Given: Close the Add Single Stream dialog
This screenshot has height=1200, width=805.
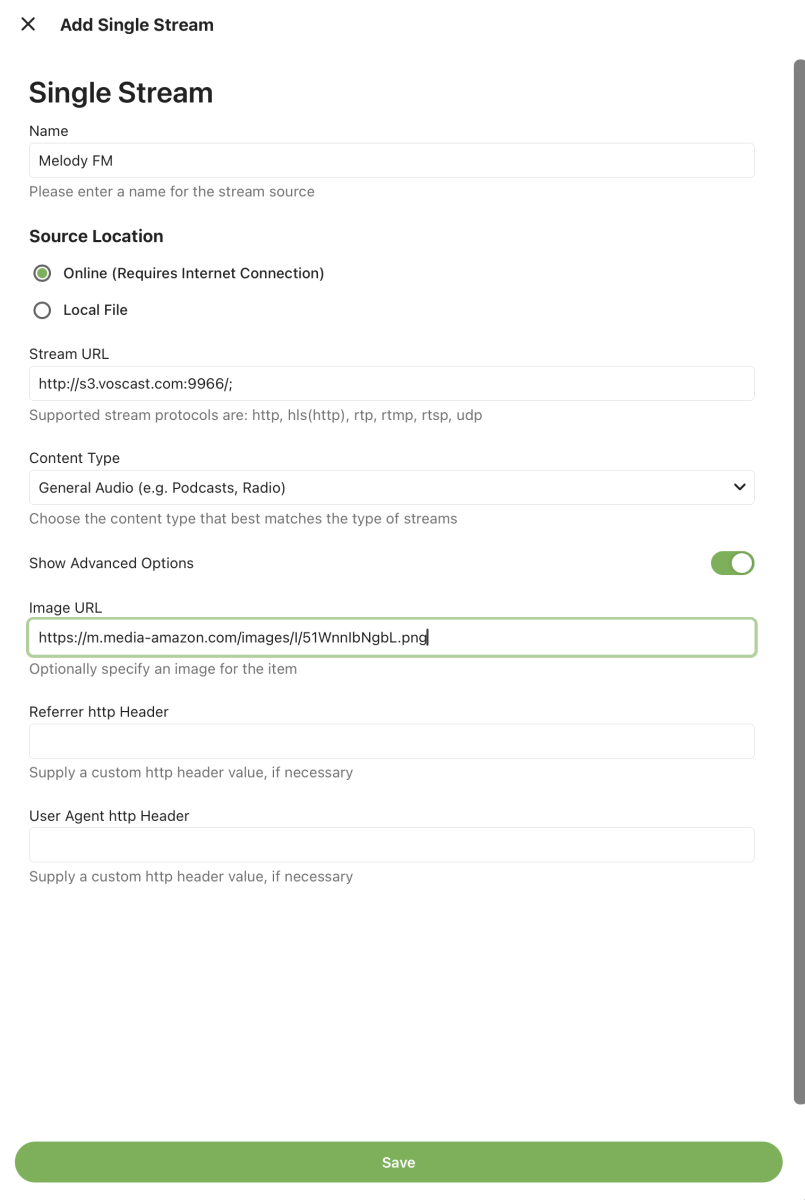Looking at the screenshot, I should coord(28,25).
